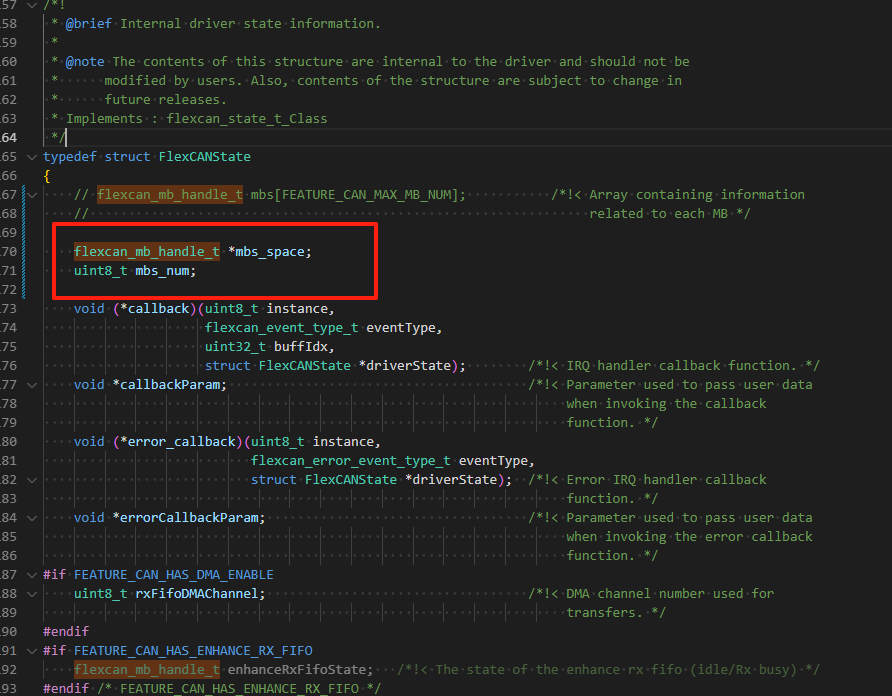Collapse the doc comment fold arrow above @brief line
Image resolution: width=892 pixels, height=696 pixels.
tap(32, 5)
